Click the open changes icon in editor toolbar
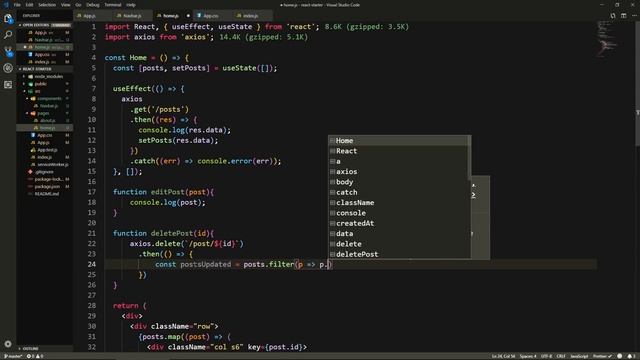The height and width of the screenshot is (360, 640). (x=613, y=16)
